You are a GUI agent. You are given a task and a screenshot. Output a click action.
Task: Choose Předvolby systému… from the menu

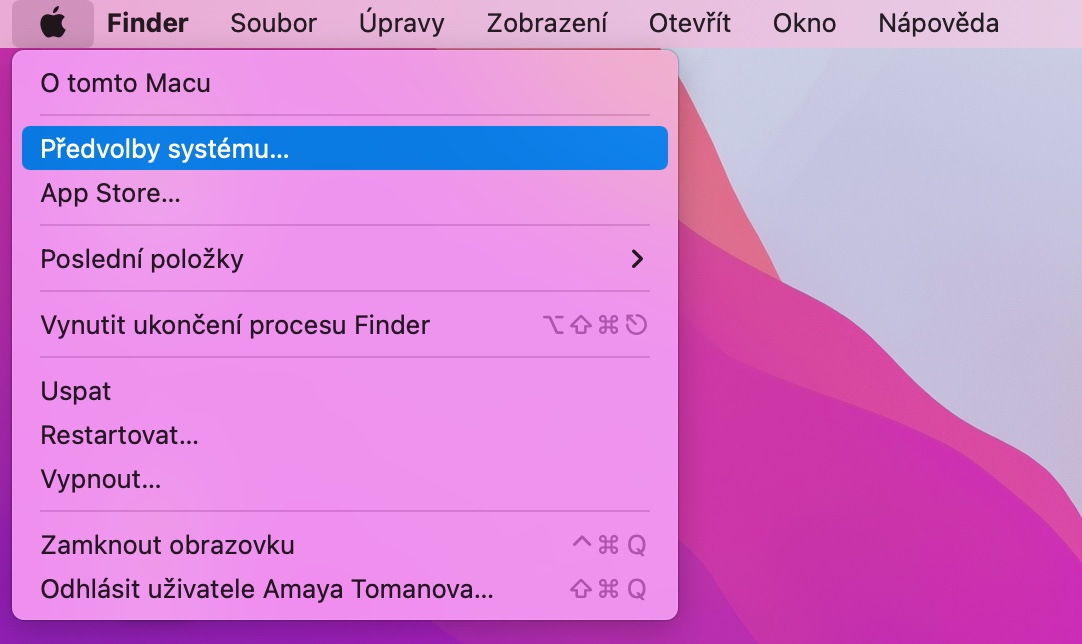pyautogui.click(x=164, y=149)
